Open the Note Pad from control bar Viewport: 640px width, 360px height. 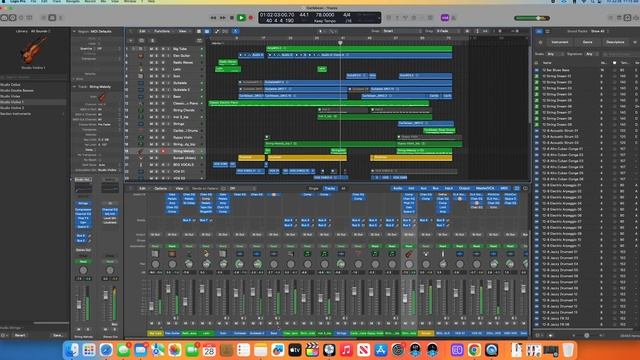point(619,18)
